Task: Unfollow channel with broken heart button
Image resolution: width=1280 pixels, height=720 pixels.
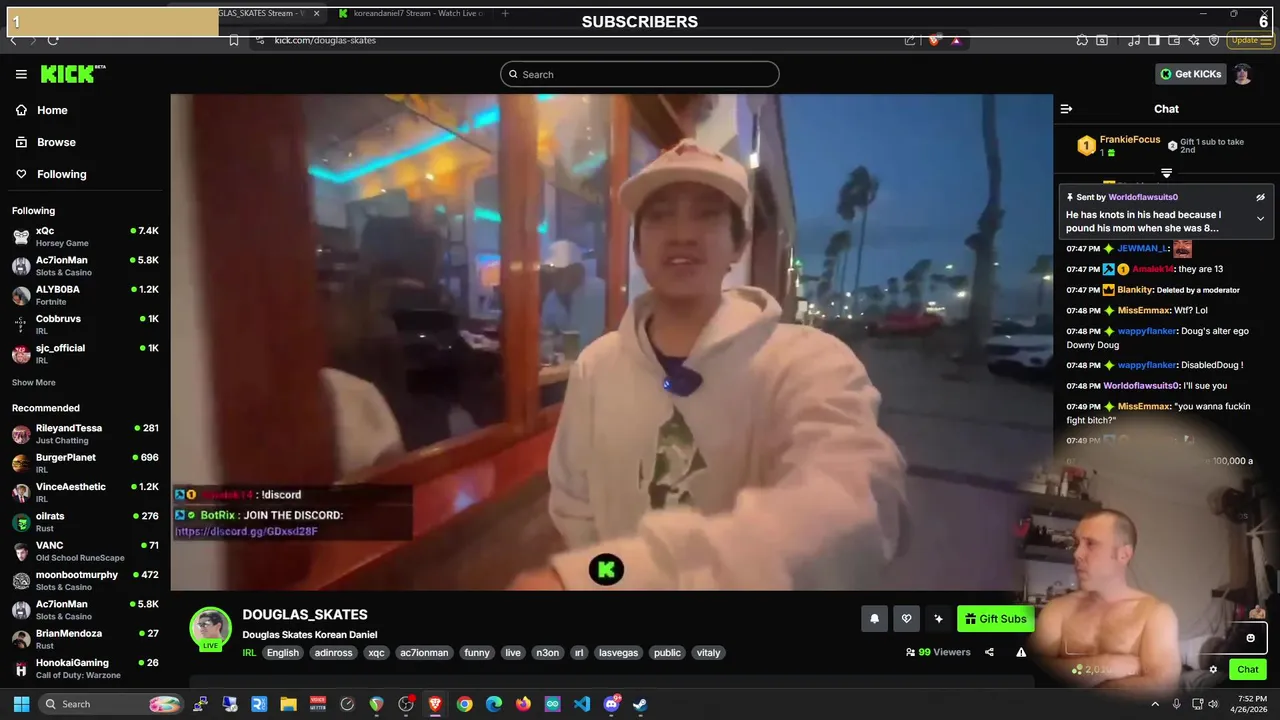Action: [906, 619]
